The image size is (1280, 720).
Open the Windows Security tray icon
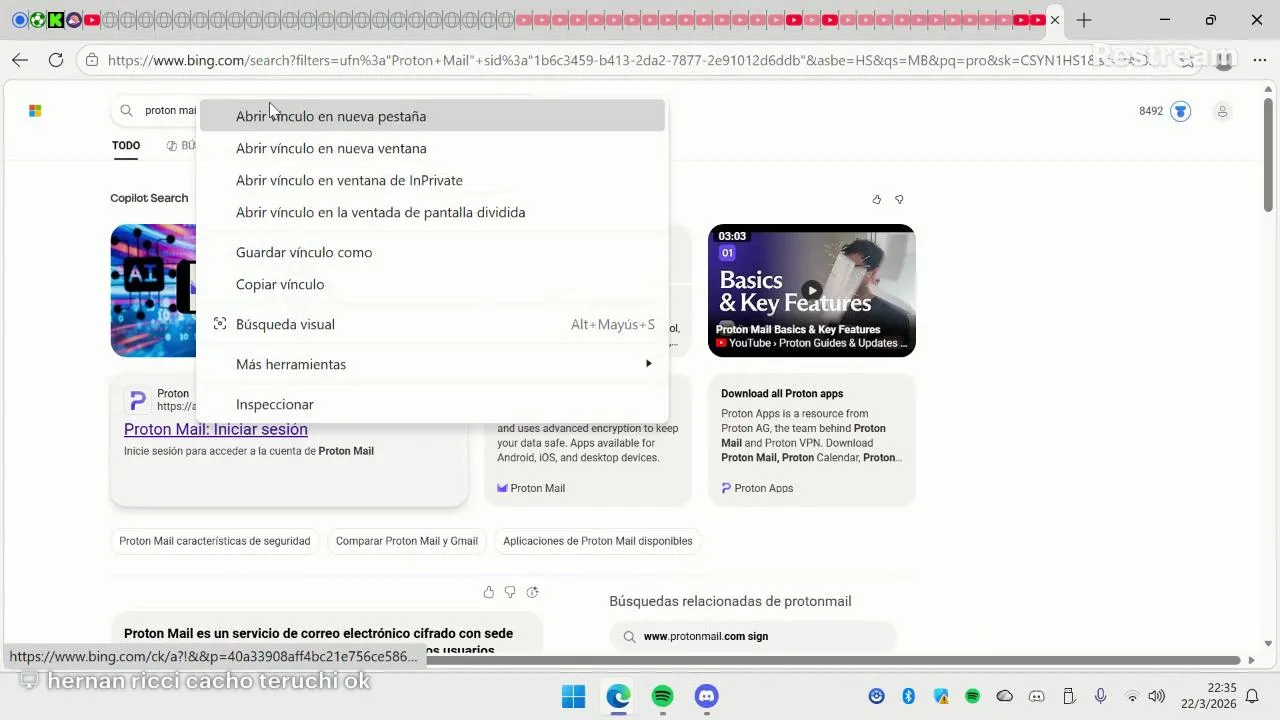tap(941, 696)
